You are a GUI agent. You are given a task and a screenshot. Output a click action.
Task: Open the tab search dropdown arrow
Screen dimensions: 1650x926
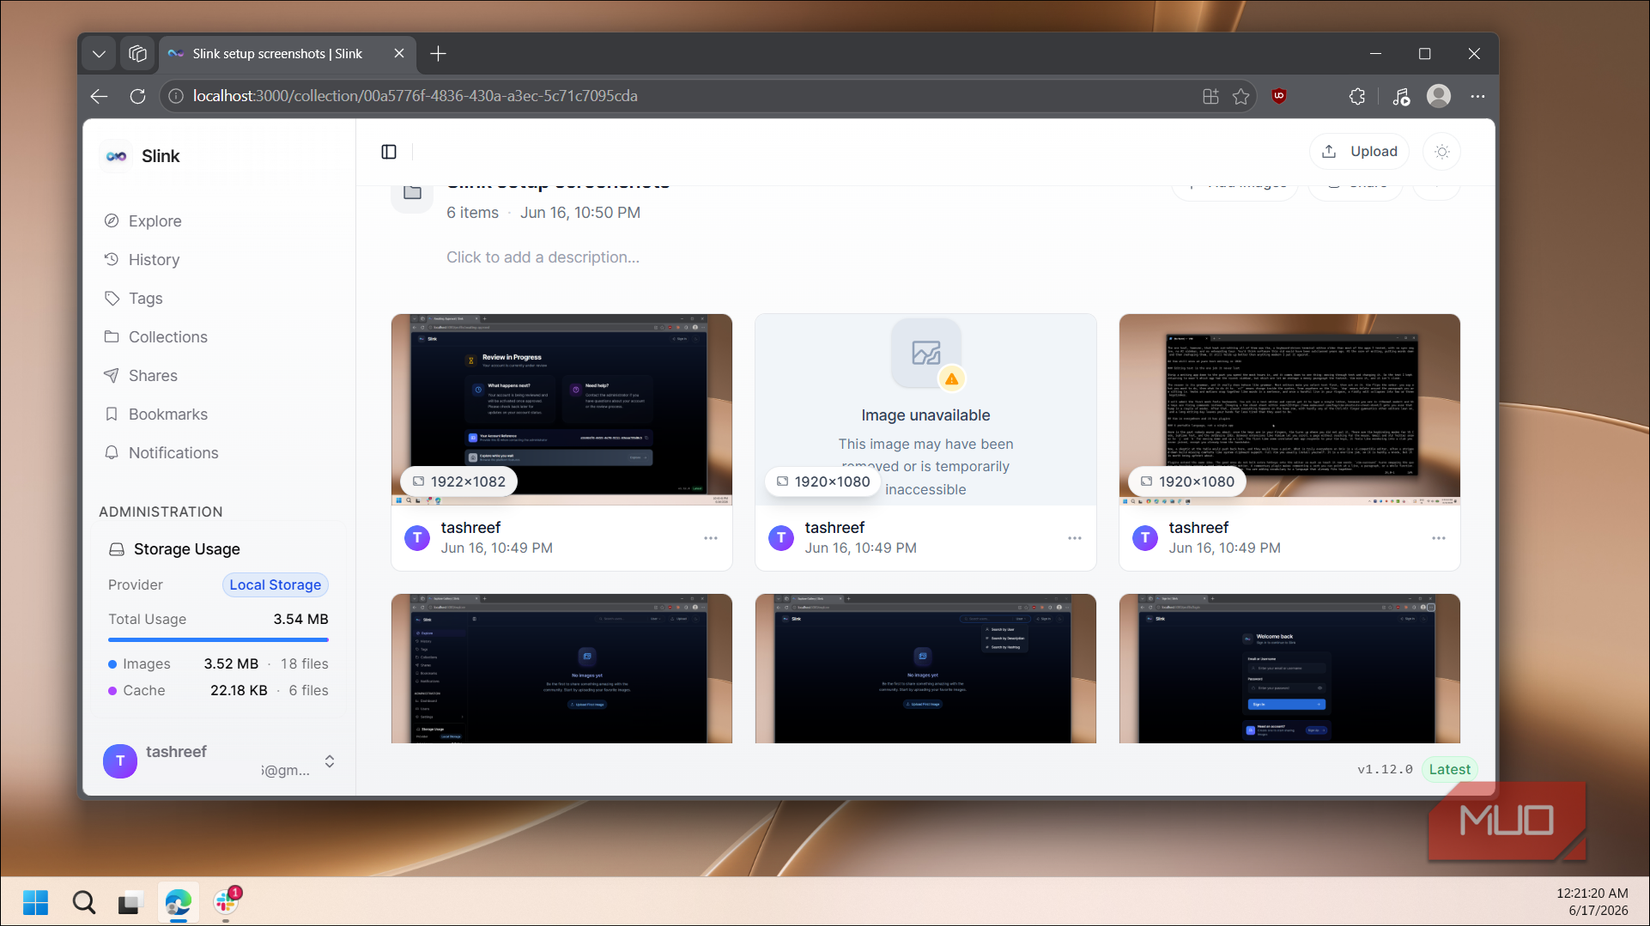pos(99,54)
